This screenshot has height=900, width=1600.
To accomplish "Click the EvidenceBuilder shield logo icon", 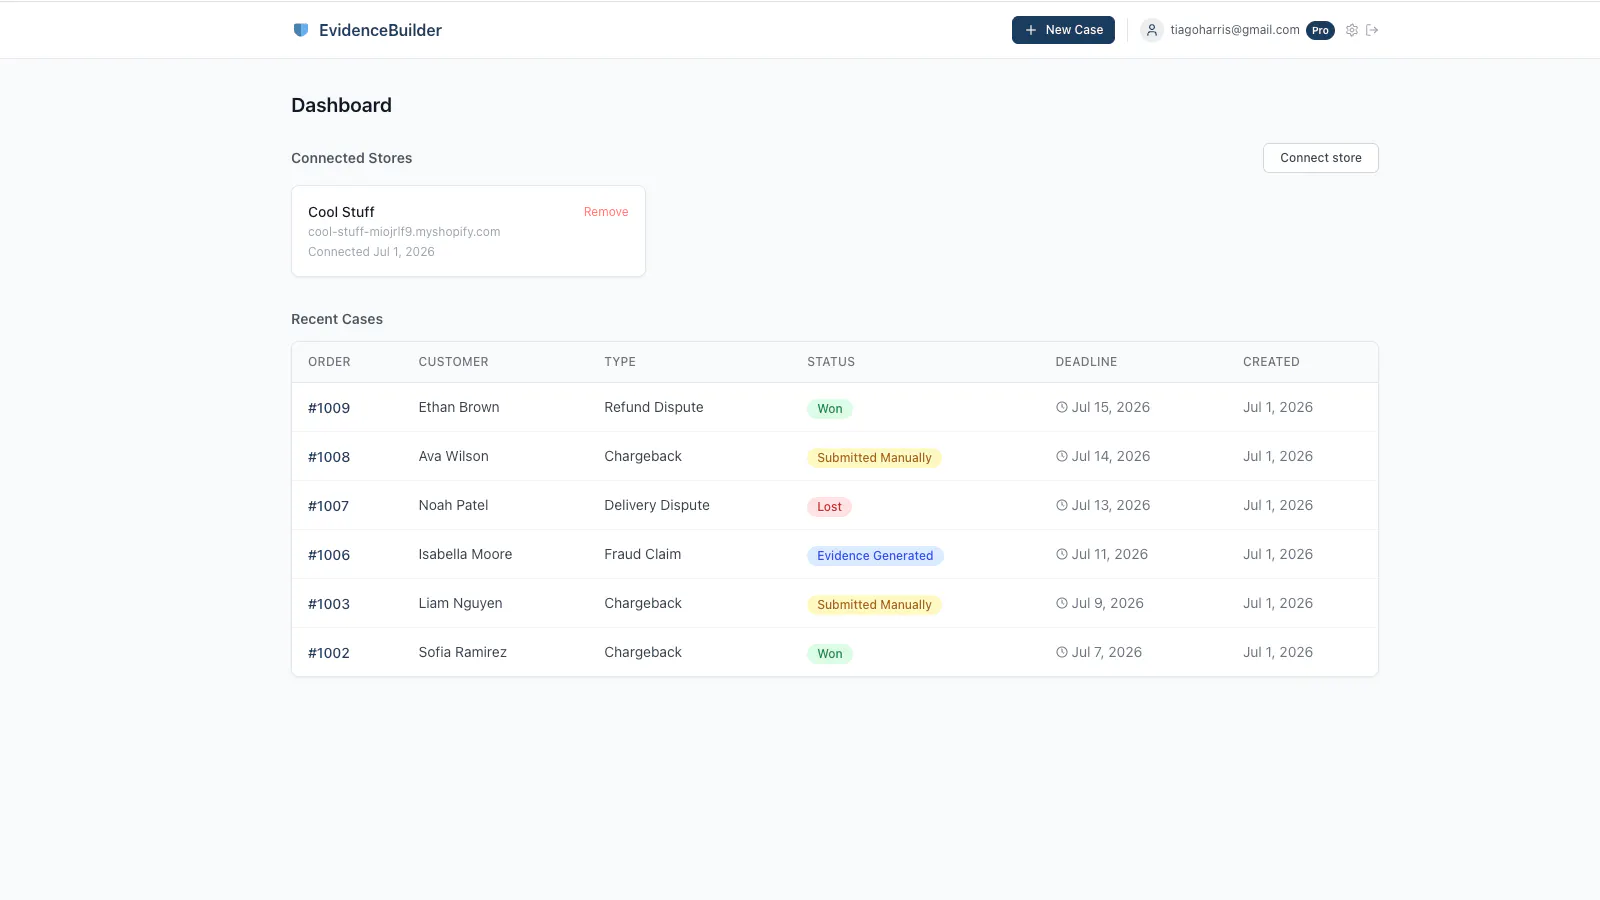I will tap(300, 30).
